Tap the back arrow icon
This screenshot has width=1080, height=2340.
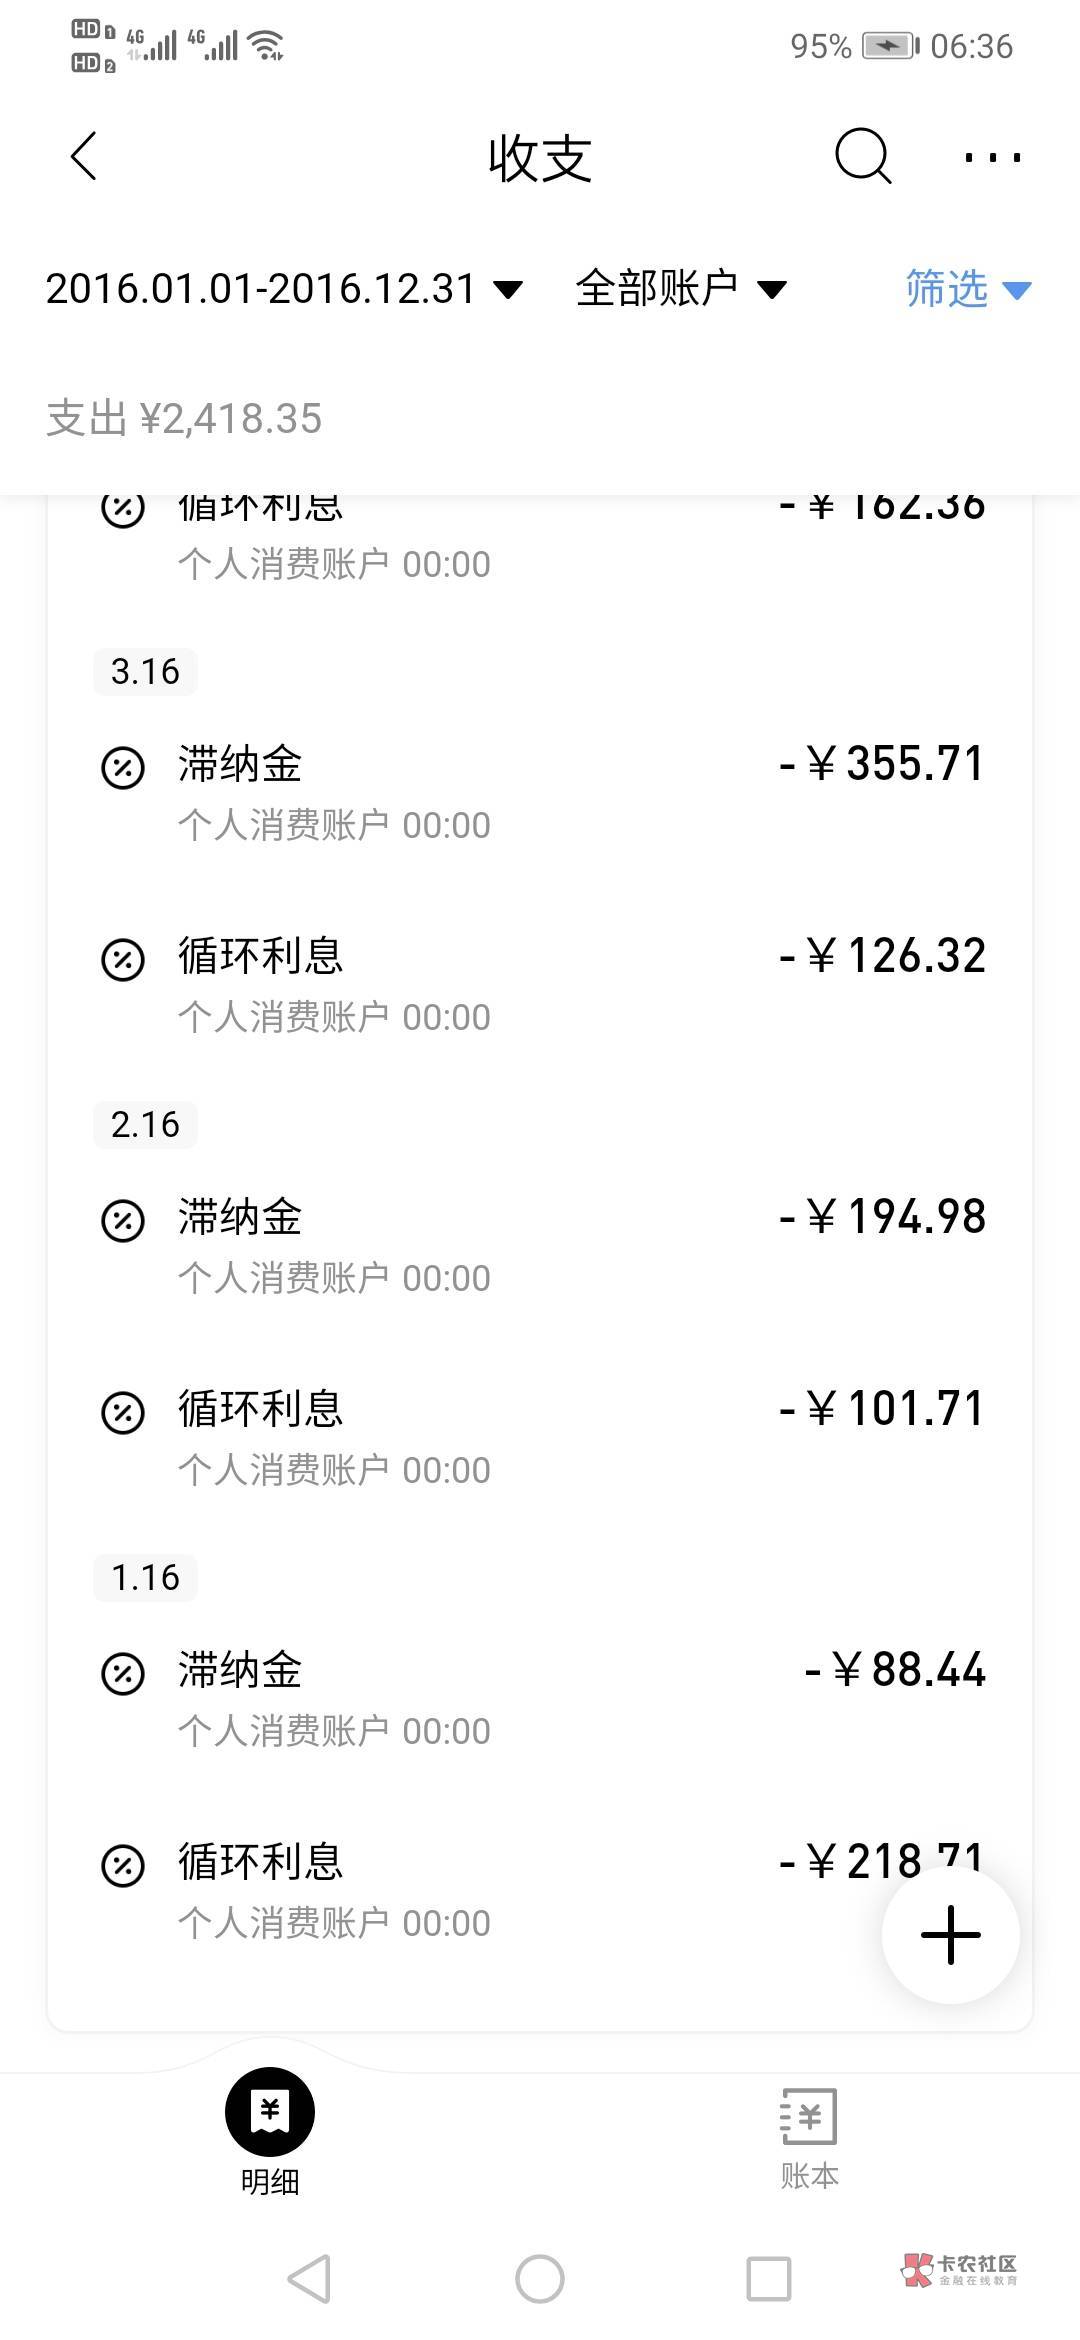[84, 157]
